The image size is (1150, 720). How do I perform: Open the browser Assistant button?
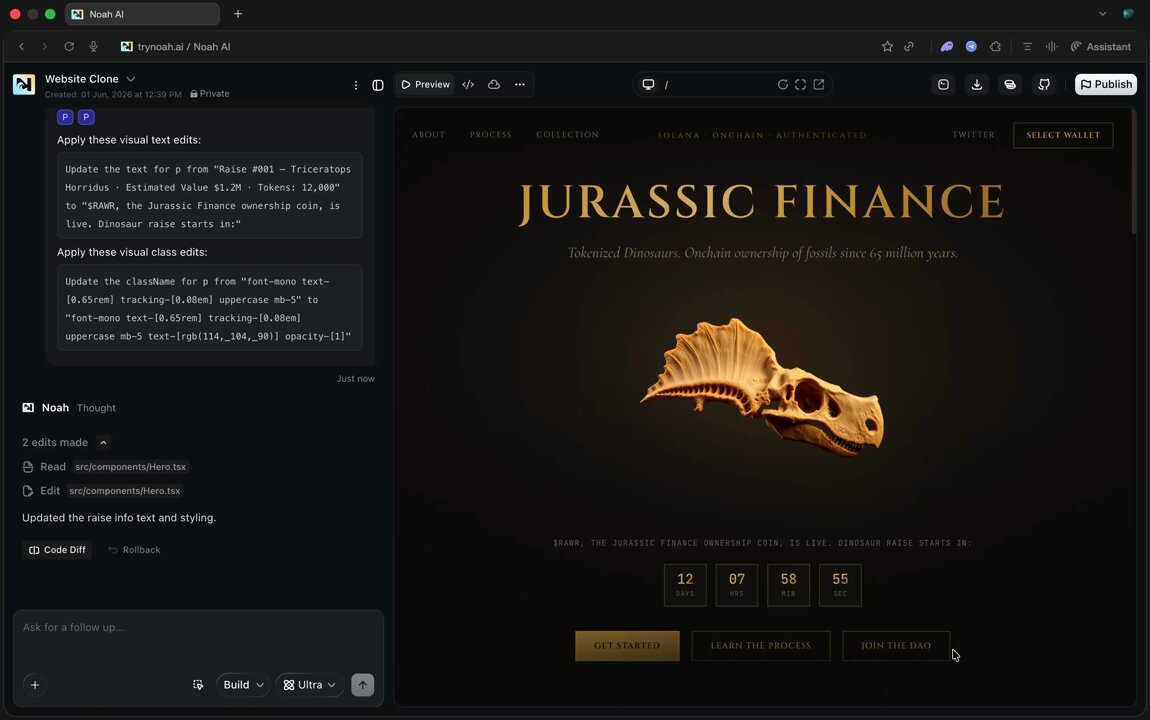pos(1101,46)
